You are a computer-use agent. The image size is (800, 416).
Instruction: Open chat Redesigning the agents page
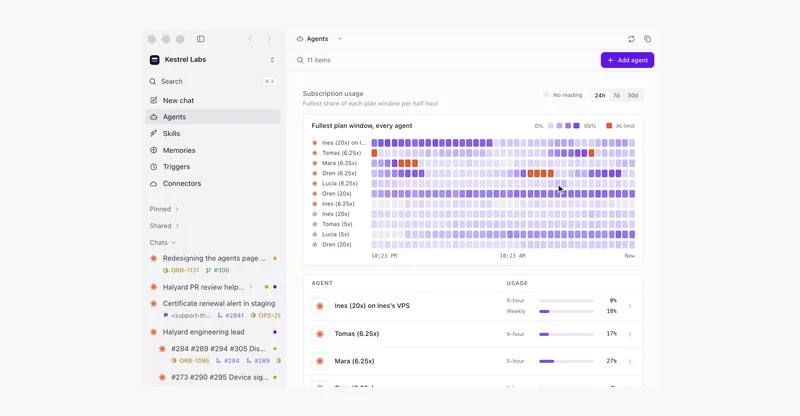(x=214, y=258)
